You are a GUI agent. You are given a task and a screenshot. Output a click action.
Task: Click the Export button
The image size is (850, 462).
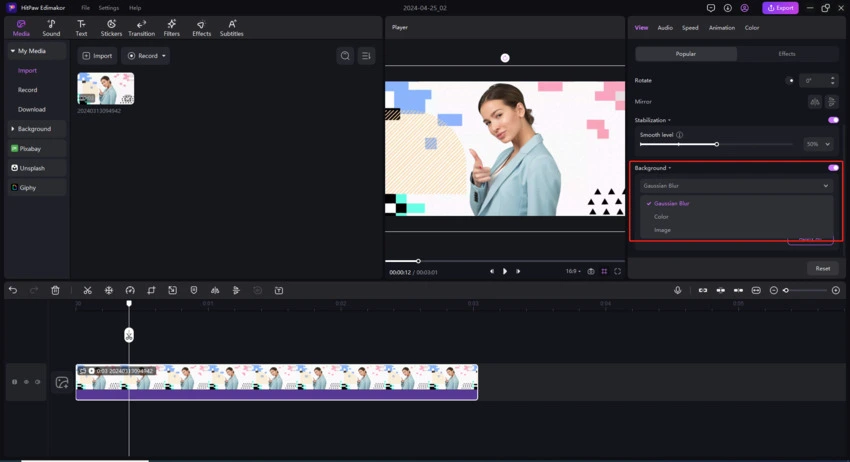[780, 8]
